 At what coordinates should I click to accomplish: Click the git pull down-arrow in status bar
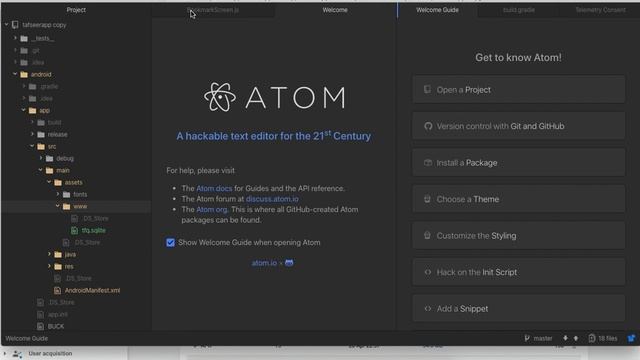(565, 338)
